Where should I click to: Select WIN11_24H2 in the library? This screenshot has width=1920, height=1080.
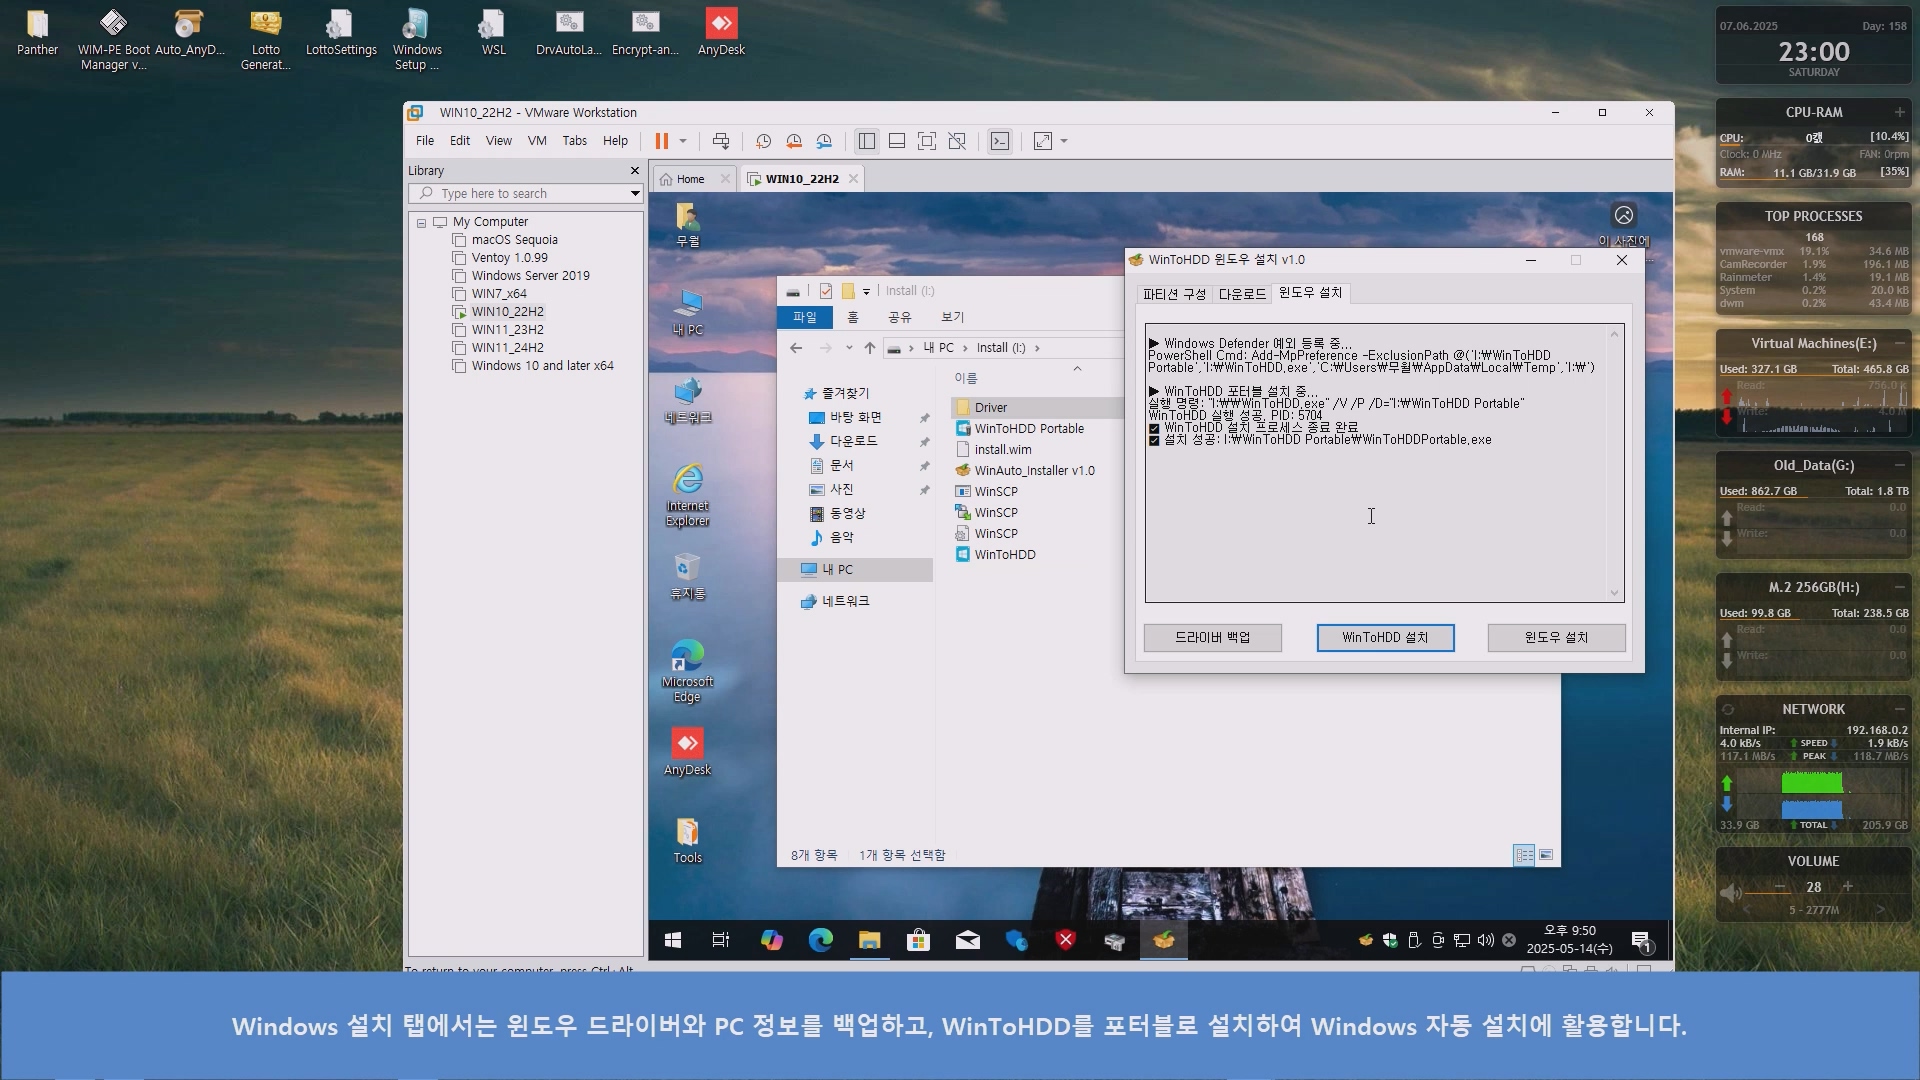[x=507, y=348]
